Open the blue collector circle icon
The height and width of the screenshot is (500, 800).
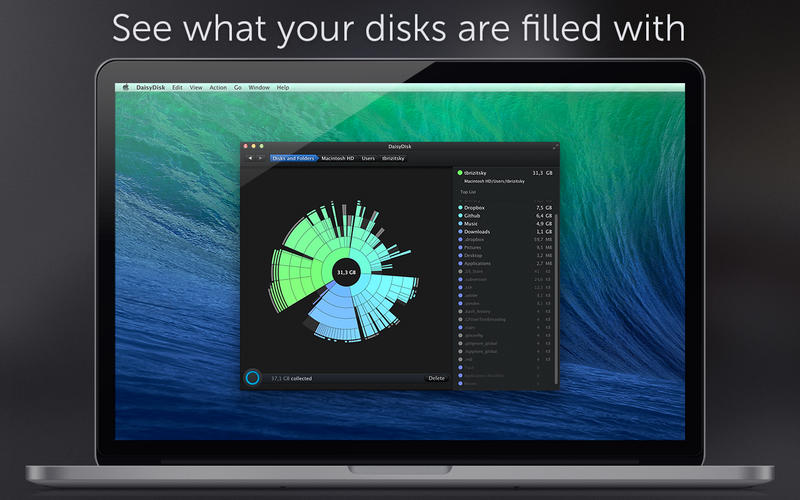coord(253,378)
